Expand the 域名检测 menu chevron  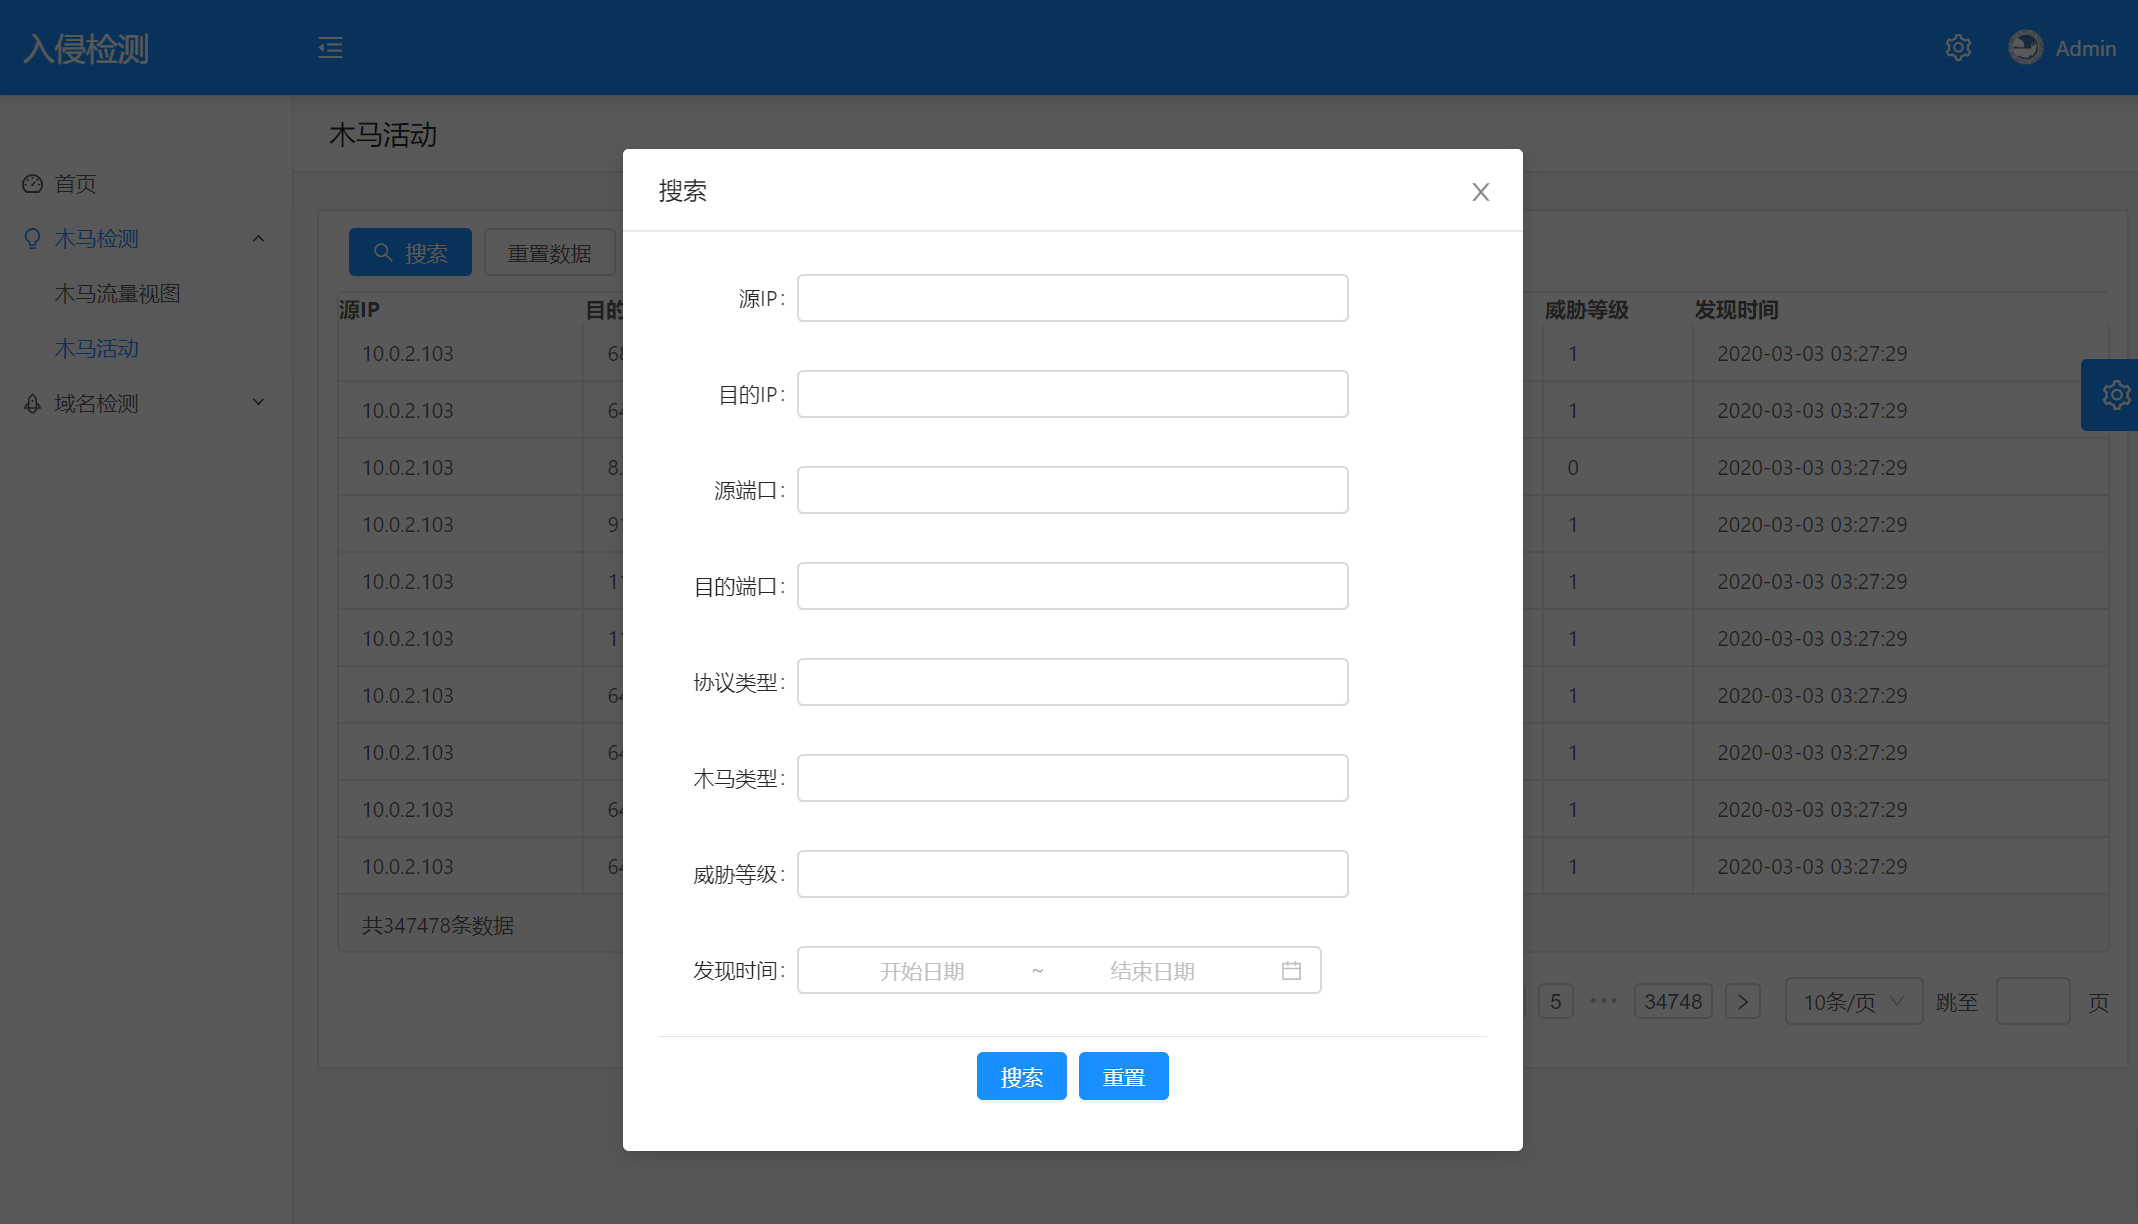click(258, 403)
